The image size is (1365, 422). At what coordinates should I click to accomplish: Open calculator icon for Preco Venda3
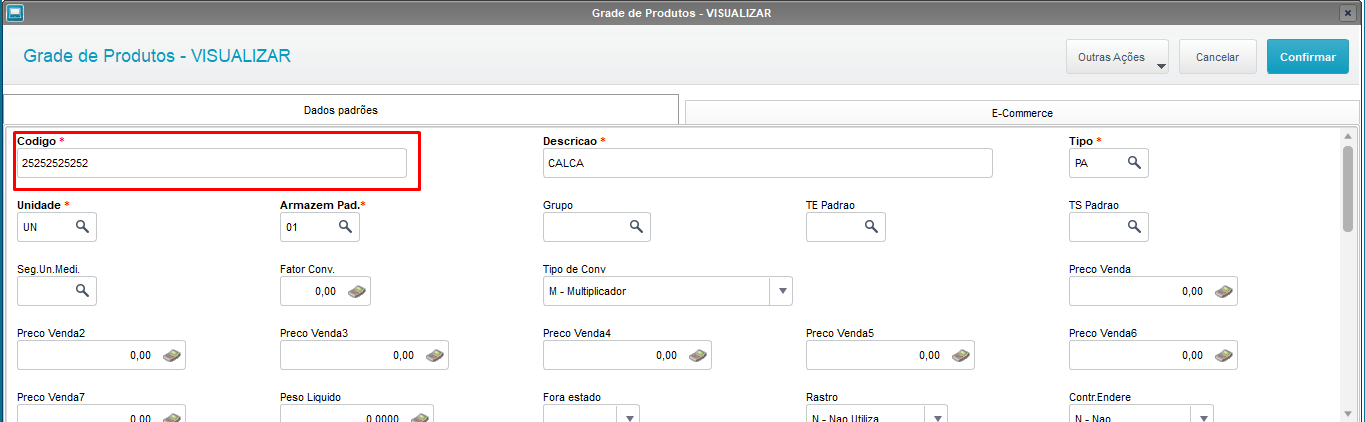tap(436, 355)
